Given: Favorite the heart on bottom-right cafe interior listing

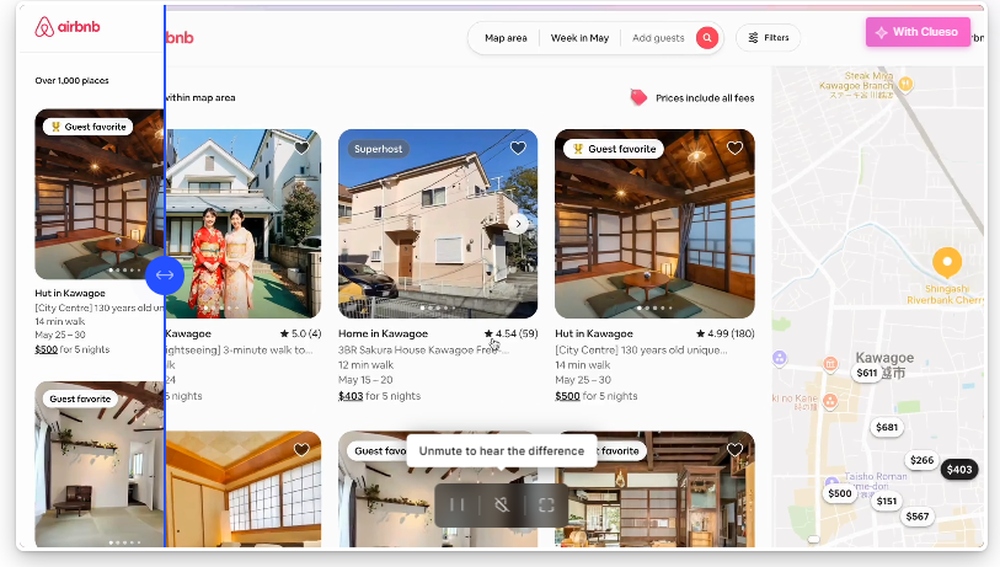Looking at the screenshot, I should point(735,450).
